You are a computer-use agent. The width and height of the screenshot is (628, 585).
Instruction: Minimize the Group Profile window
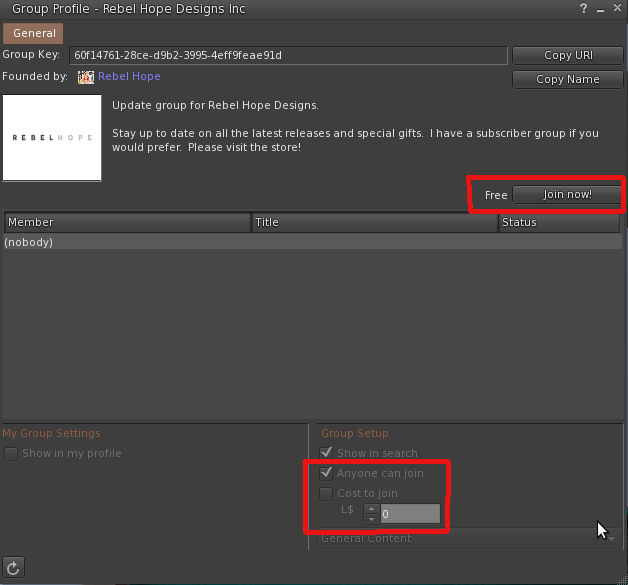(600, 10)
